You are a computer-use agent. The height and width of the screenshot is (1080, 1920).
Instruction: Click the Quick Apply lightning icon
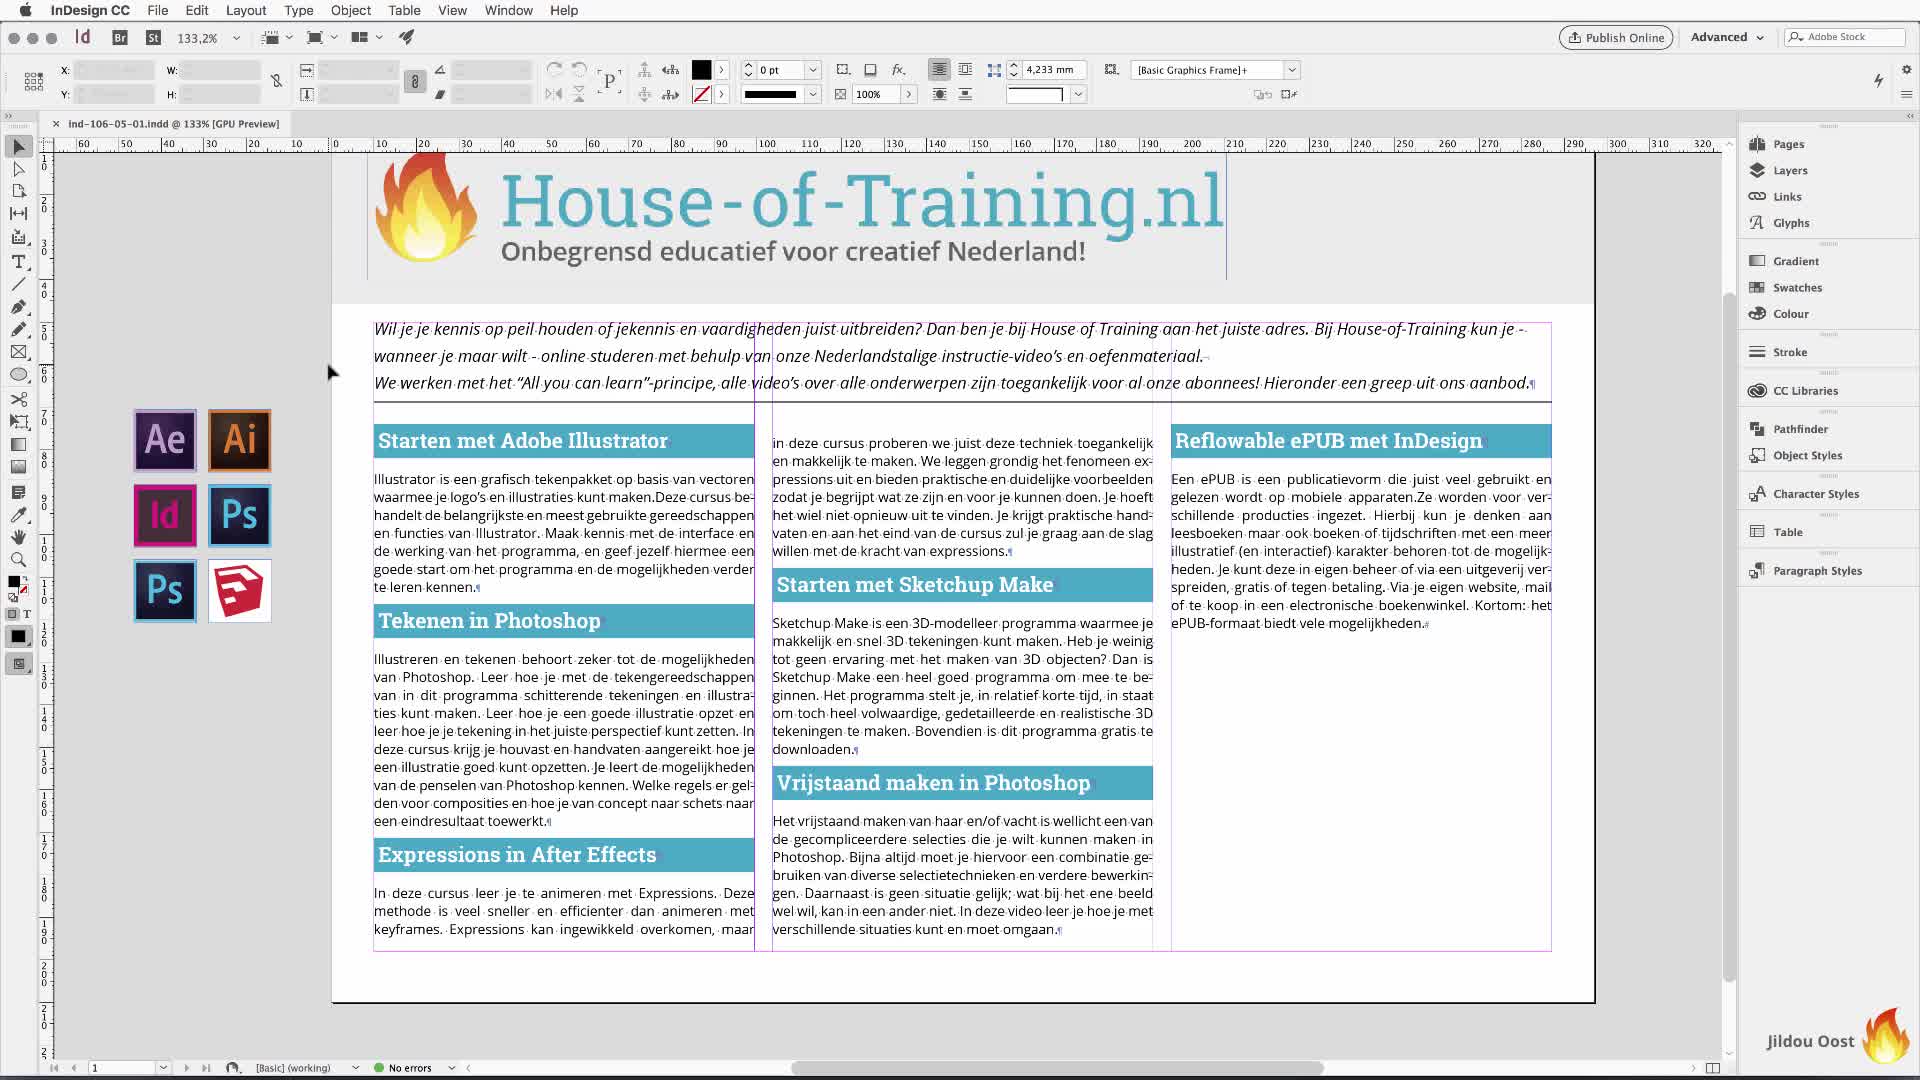point(1878,80)
